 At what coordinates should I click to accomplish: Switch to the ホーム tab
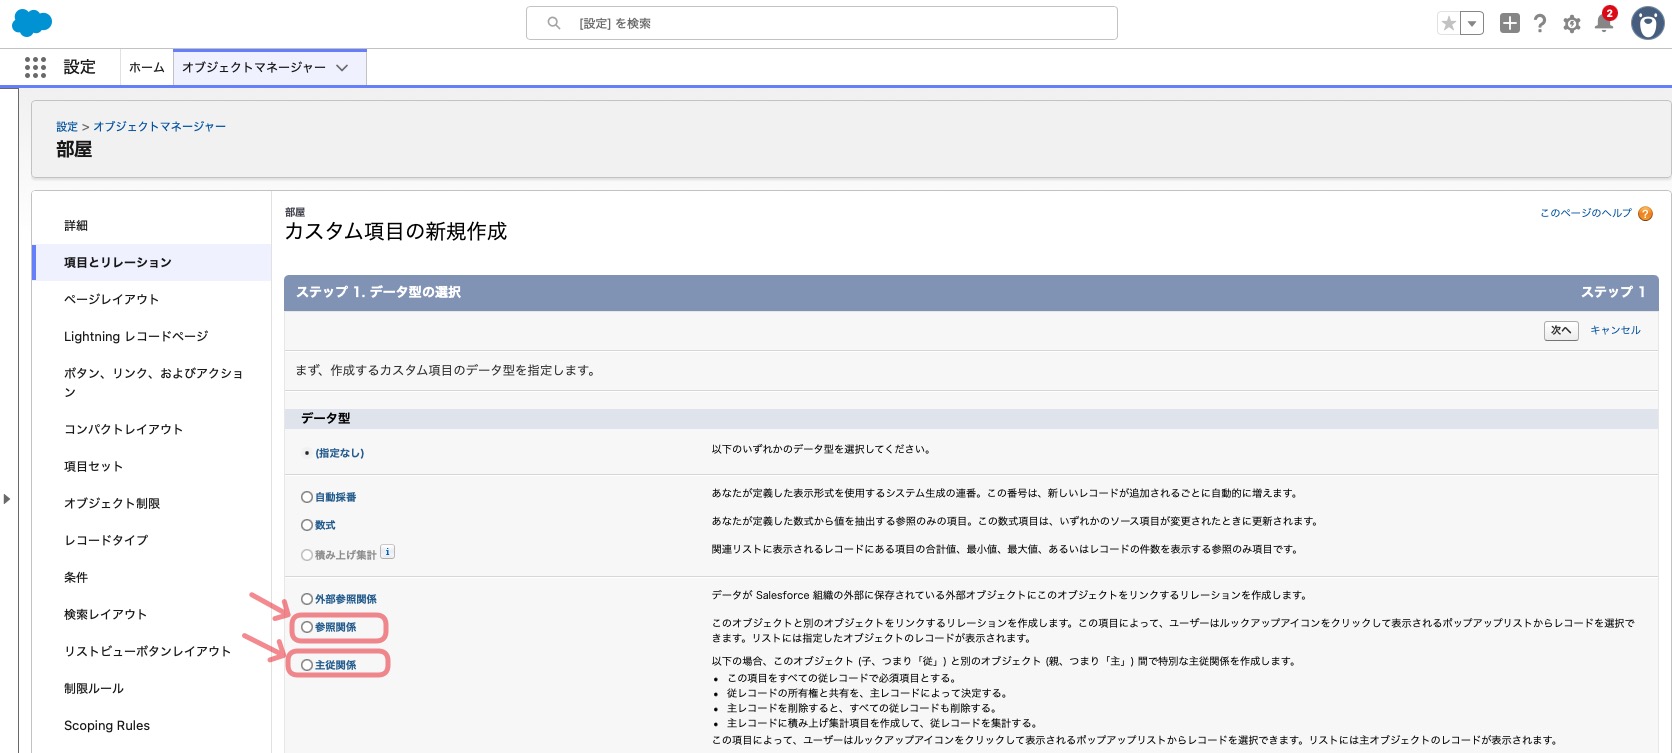[x=146, y=67]
